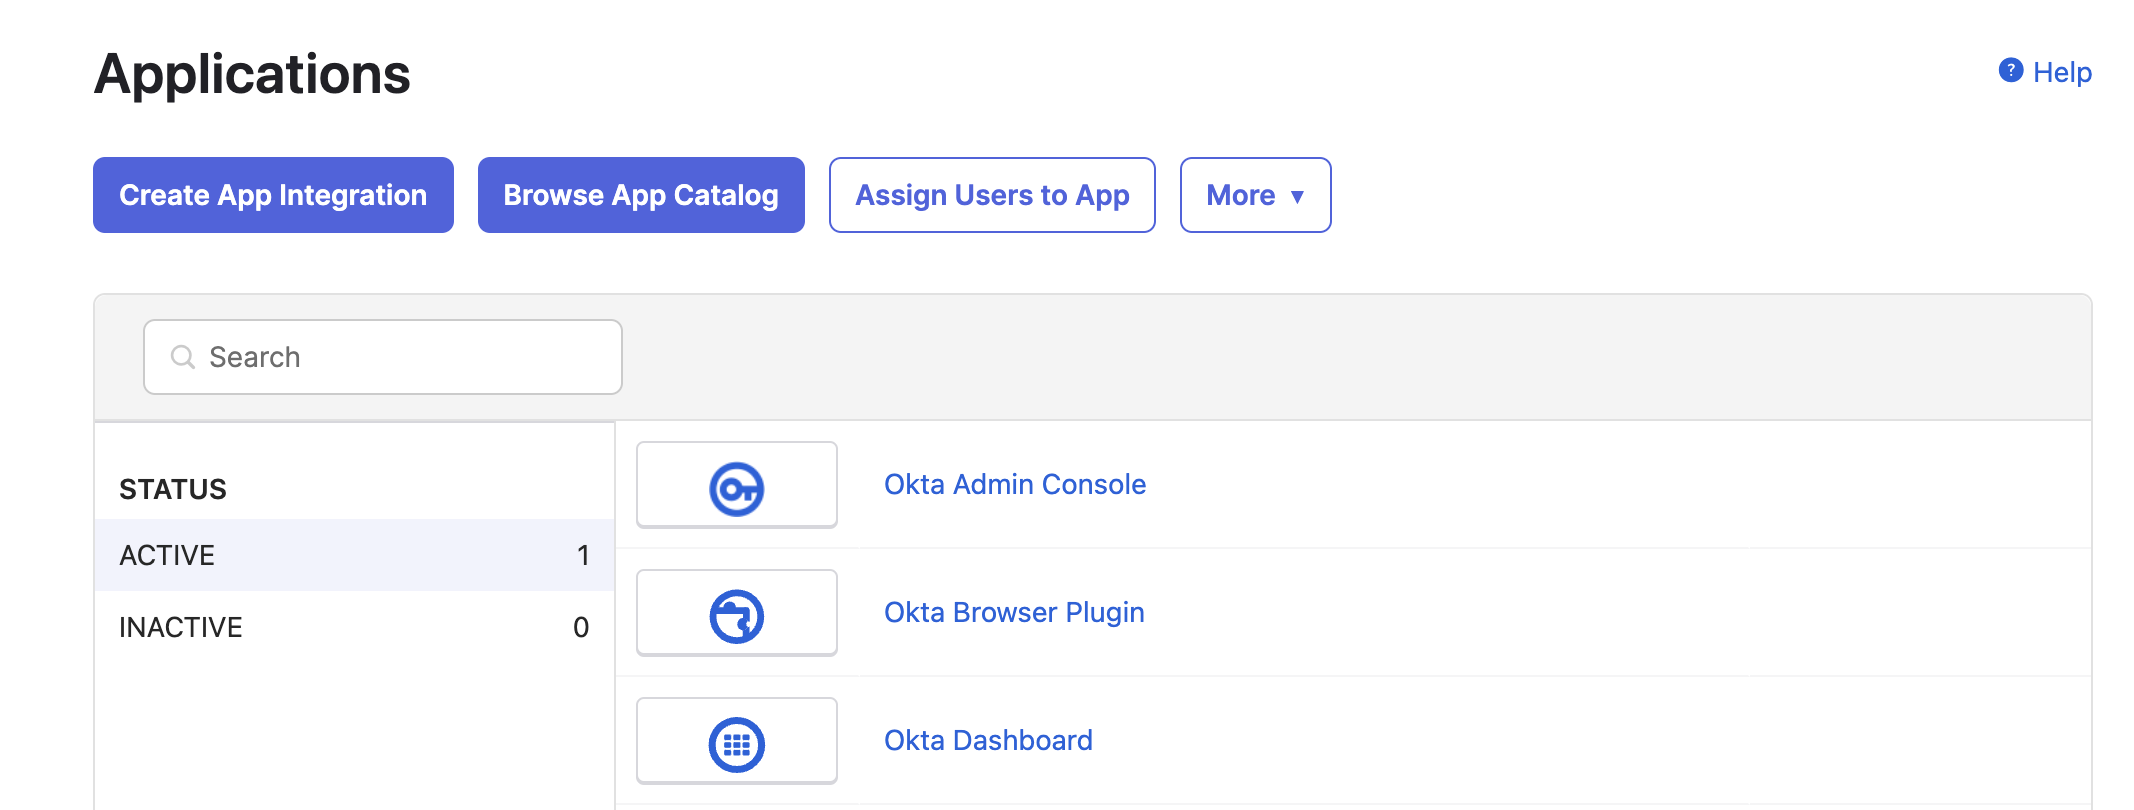This screenshot has width=2134, height=810.
Task: Click the Okta Admin Console key icon
Action: 737,489
